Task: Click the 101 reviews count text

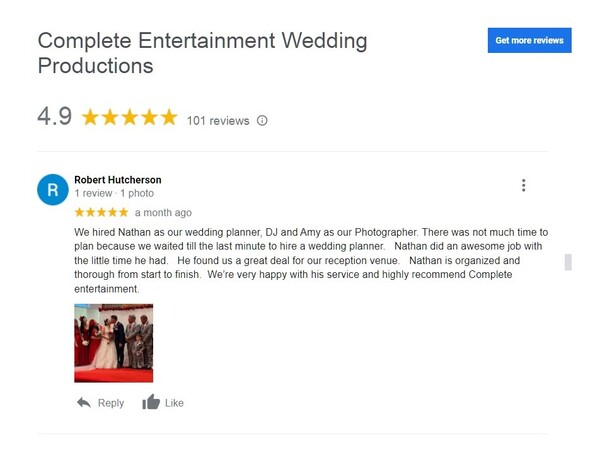Action: coord(218,121)
